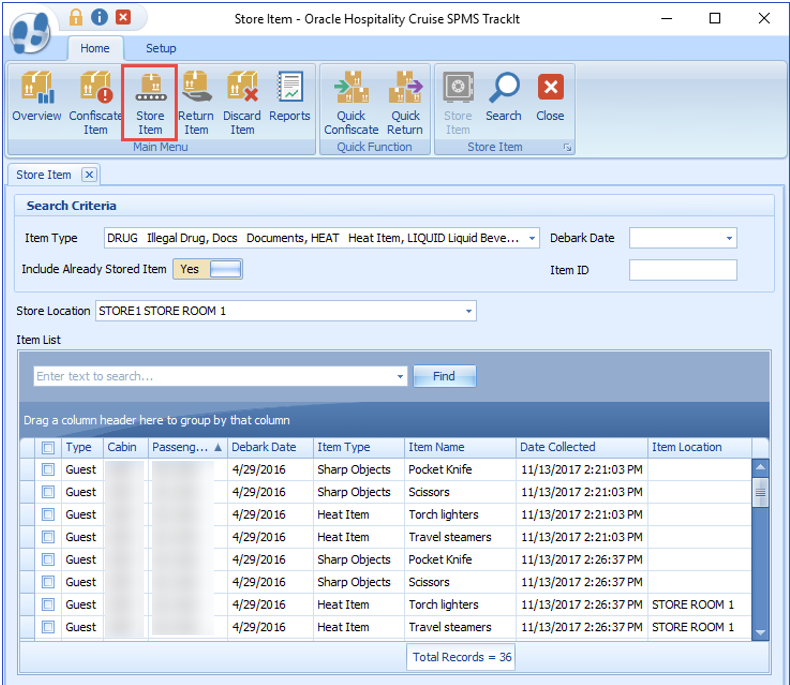The width and height of the screenshot is (790, 685).
Task: Click the grid vertical scrollbar thumb
Action: [x=760, y=493]
